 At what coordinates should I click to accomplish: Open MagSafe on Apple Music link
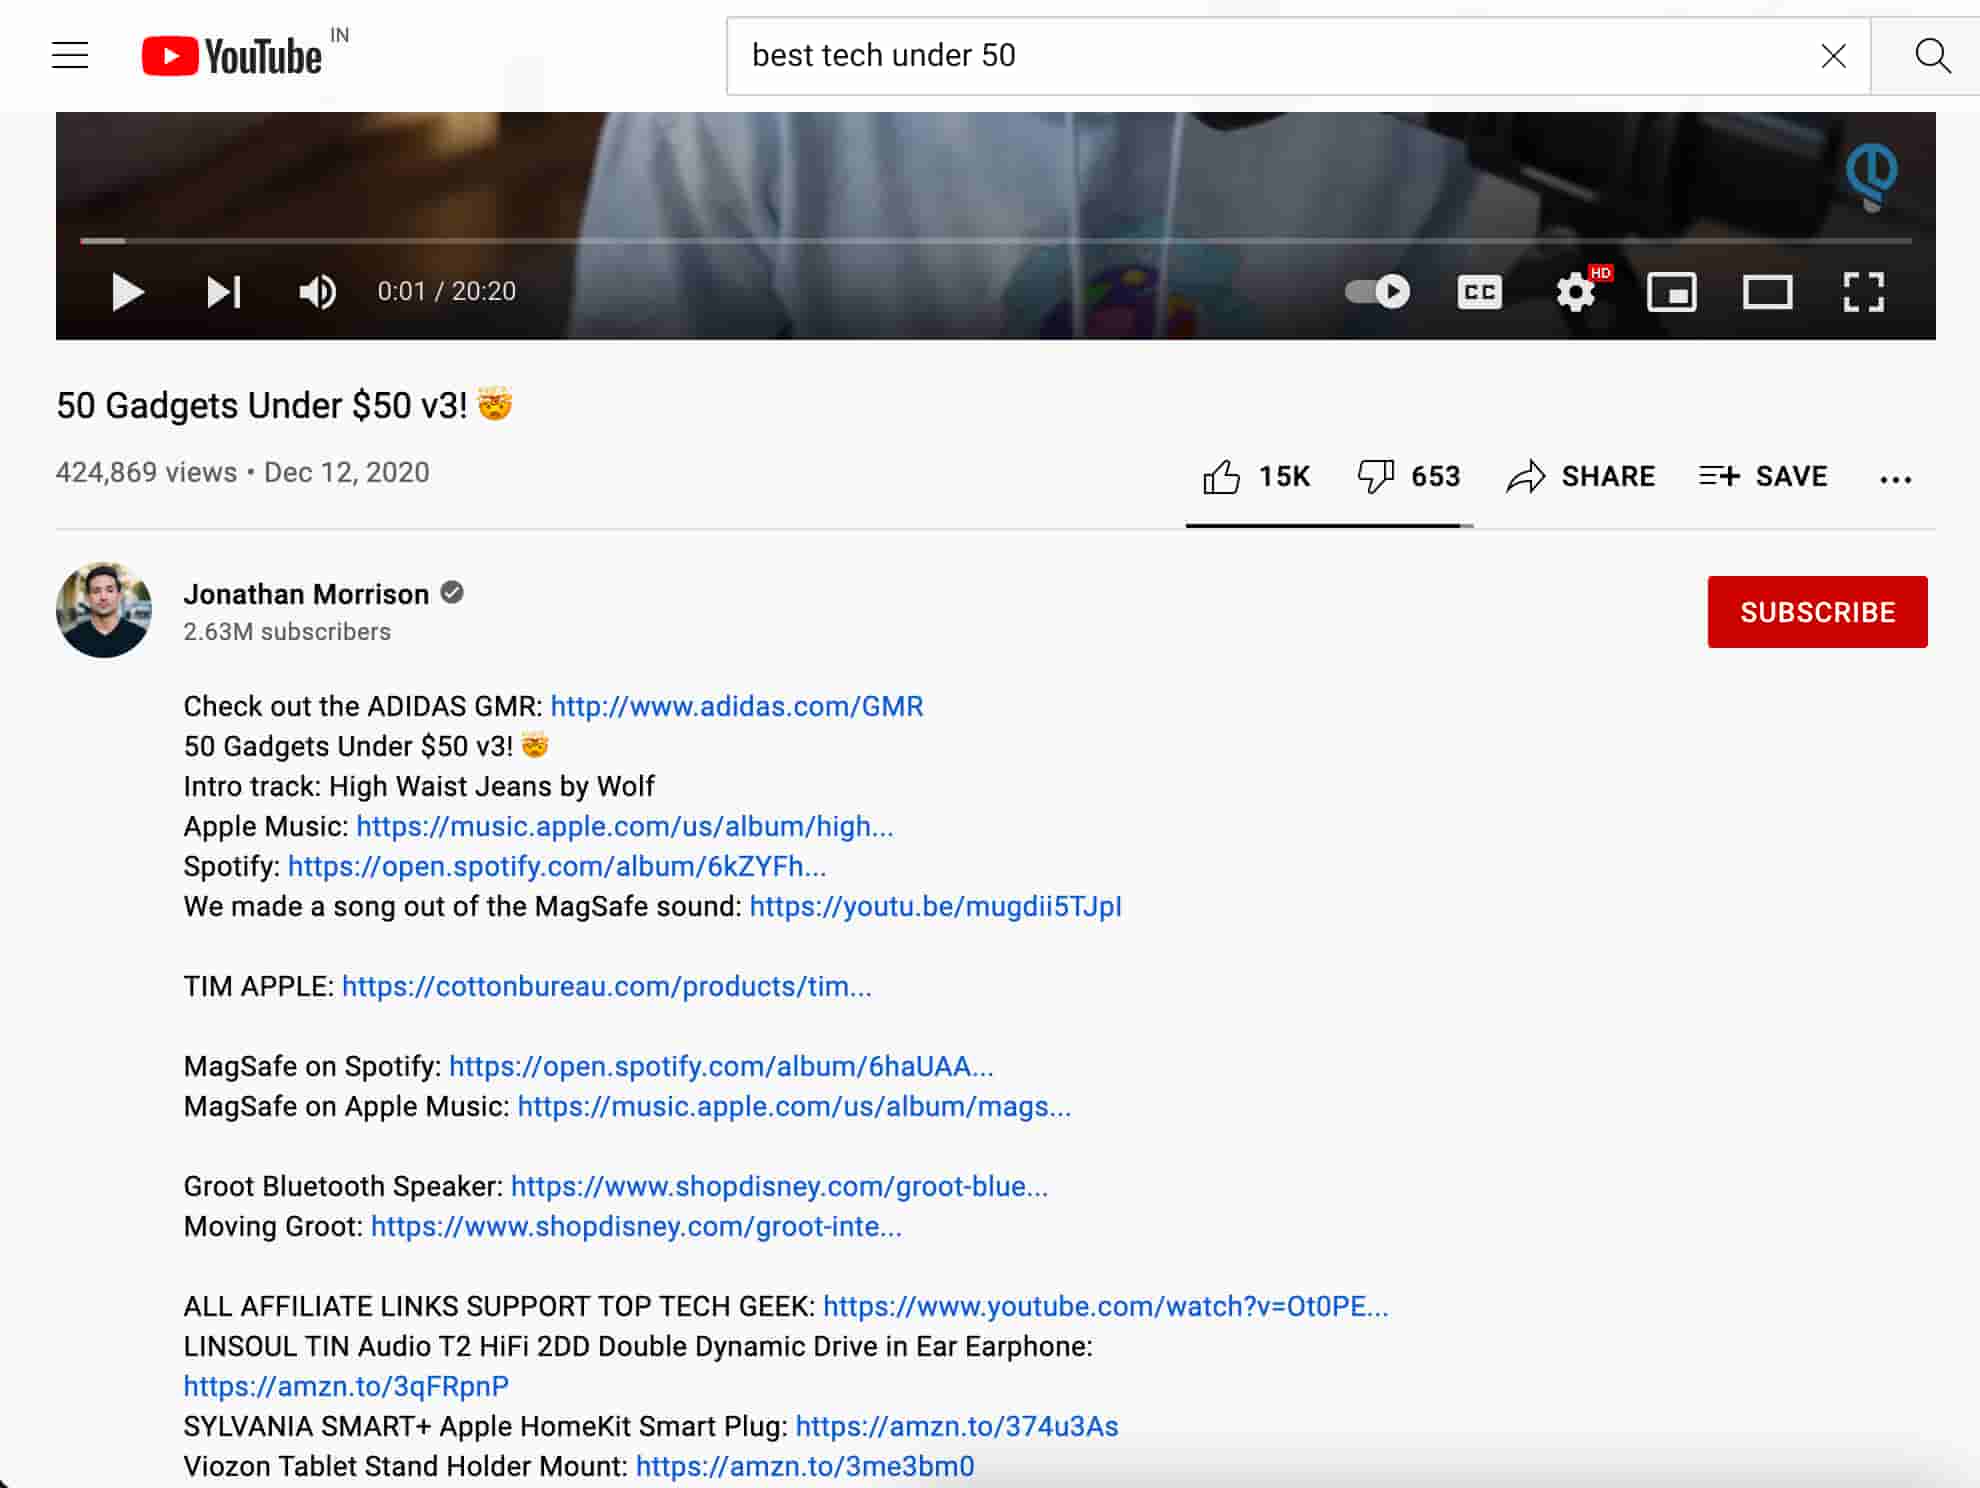(x=794, y=1106)
